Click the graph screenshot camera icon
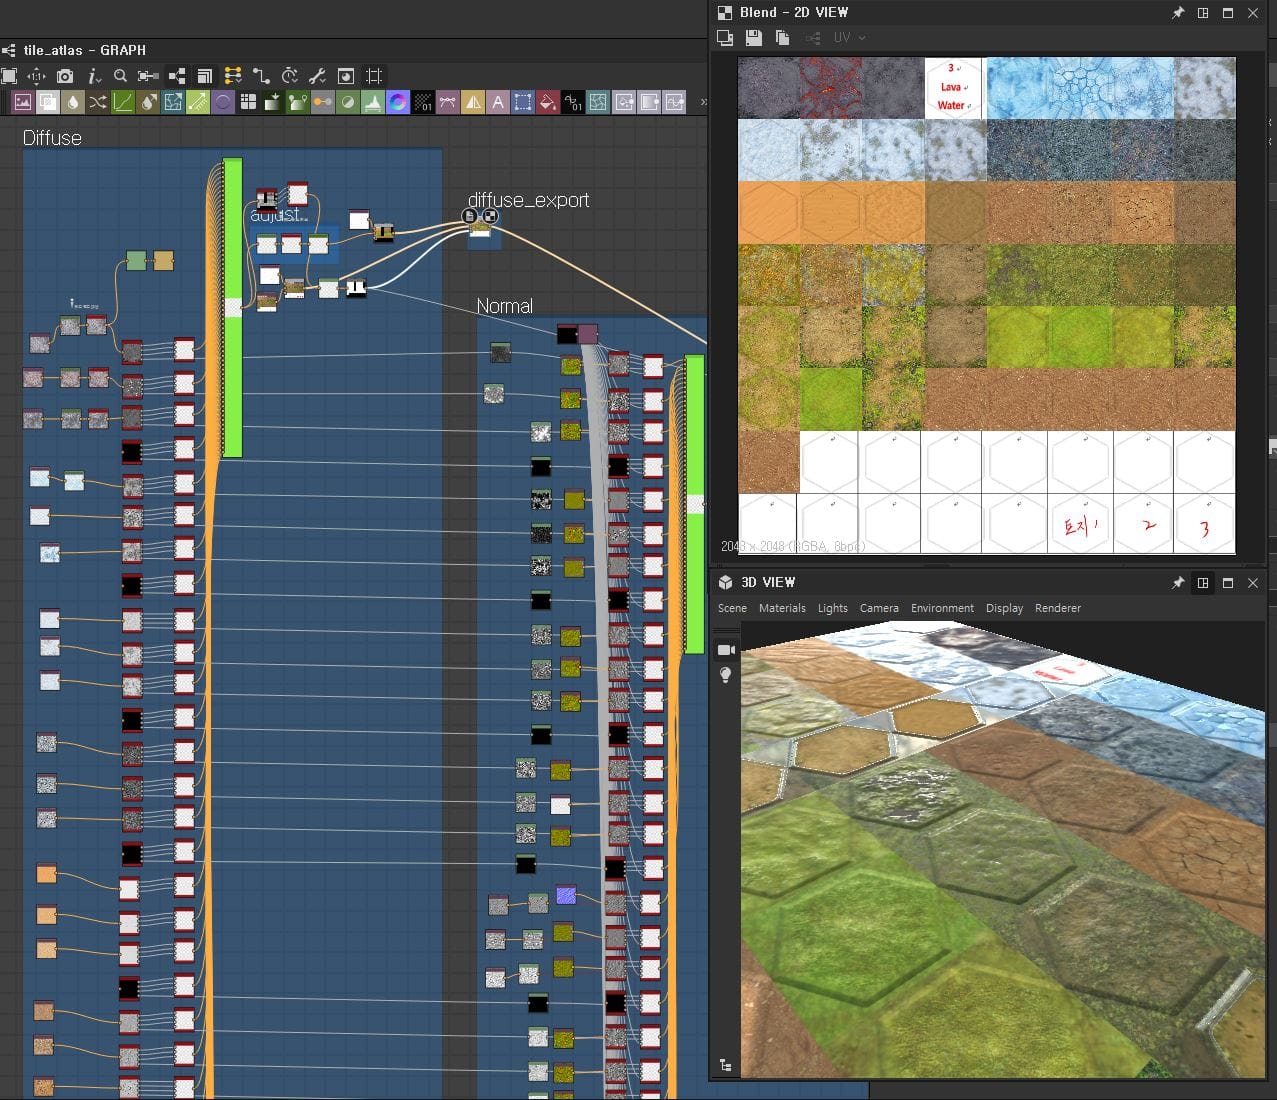Image resolution: width=1277 pixels, height=1100 pixels. pos(65,76)
